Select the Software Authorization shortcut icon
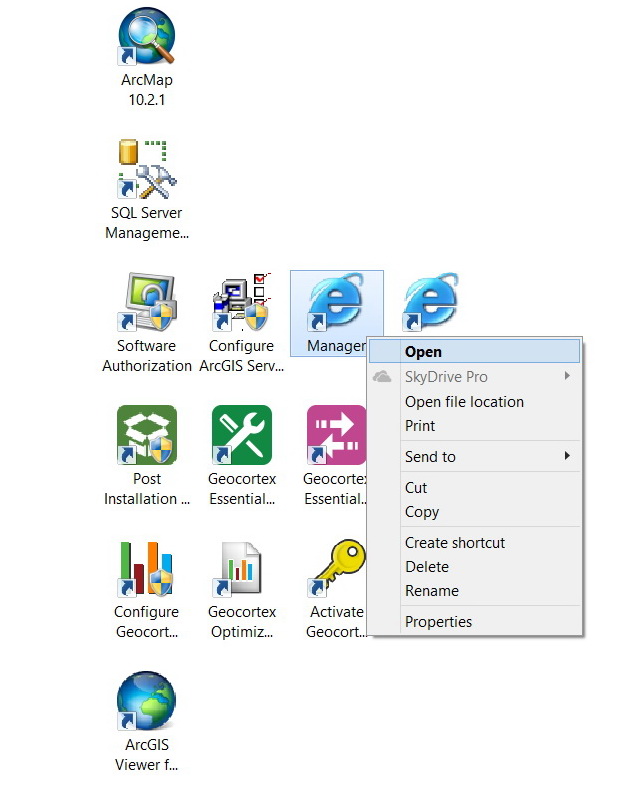 147,302
